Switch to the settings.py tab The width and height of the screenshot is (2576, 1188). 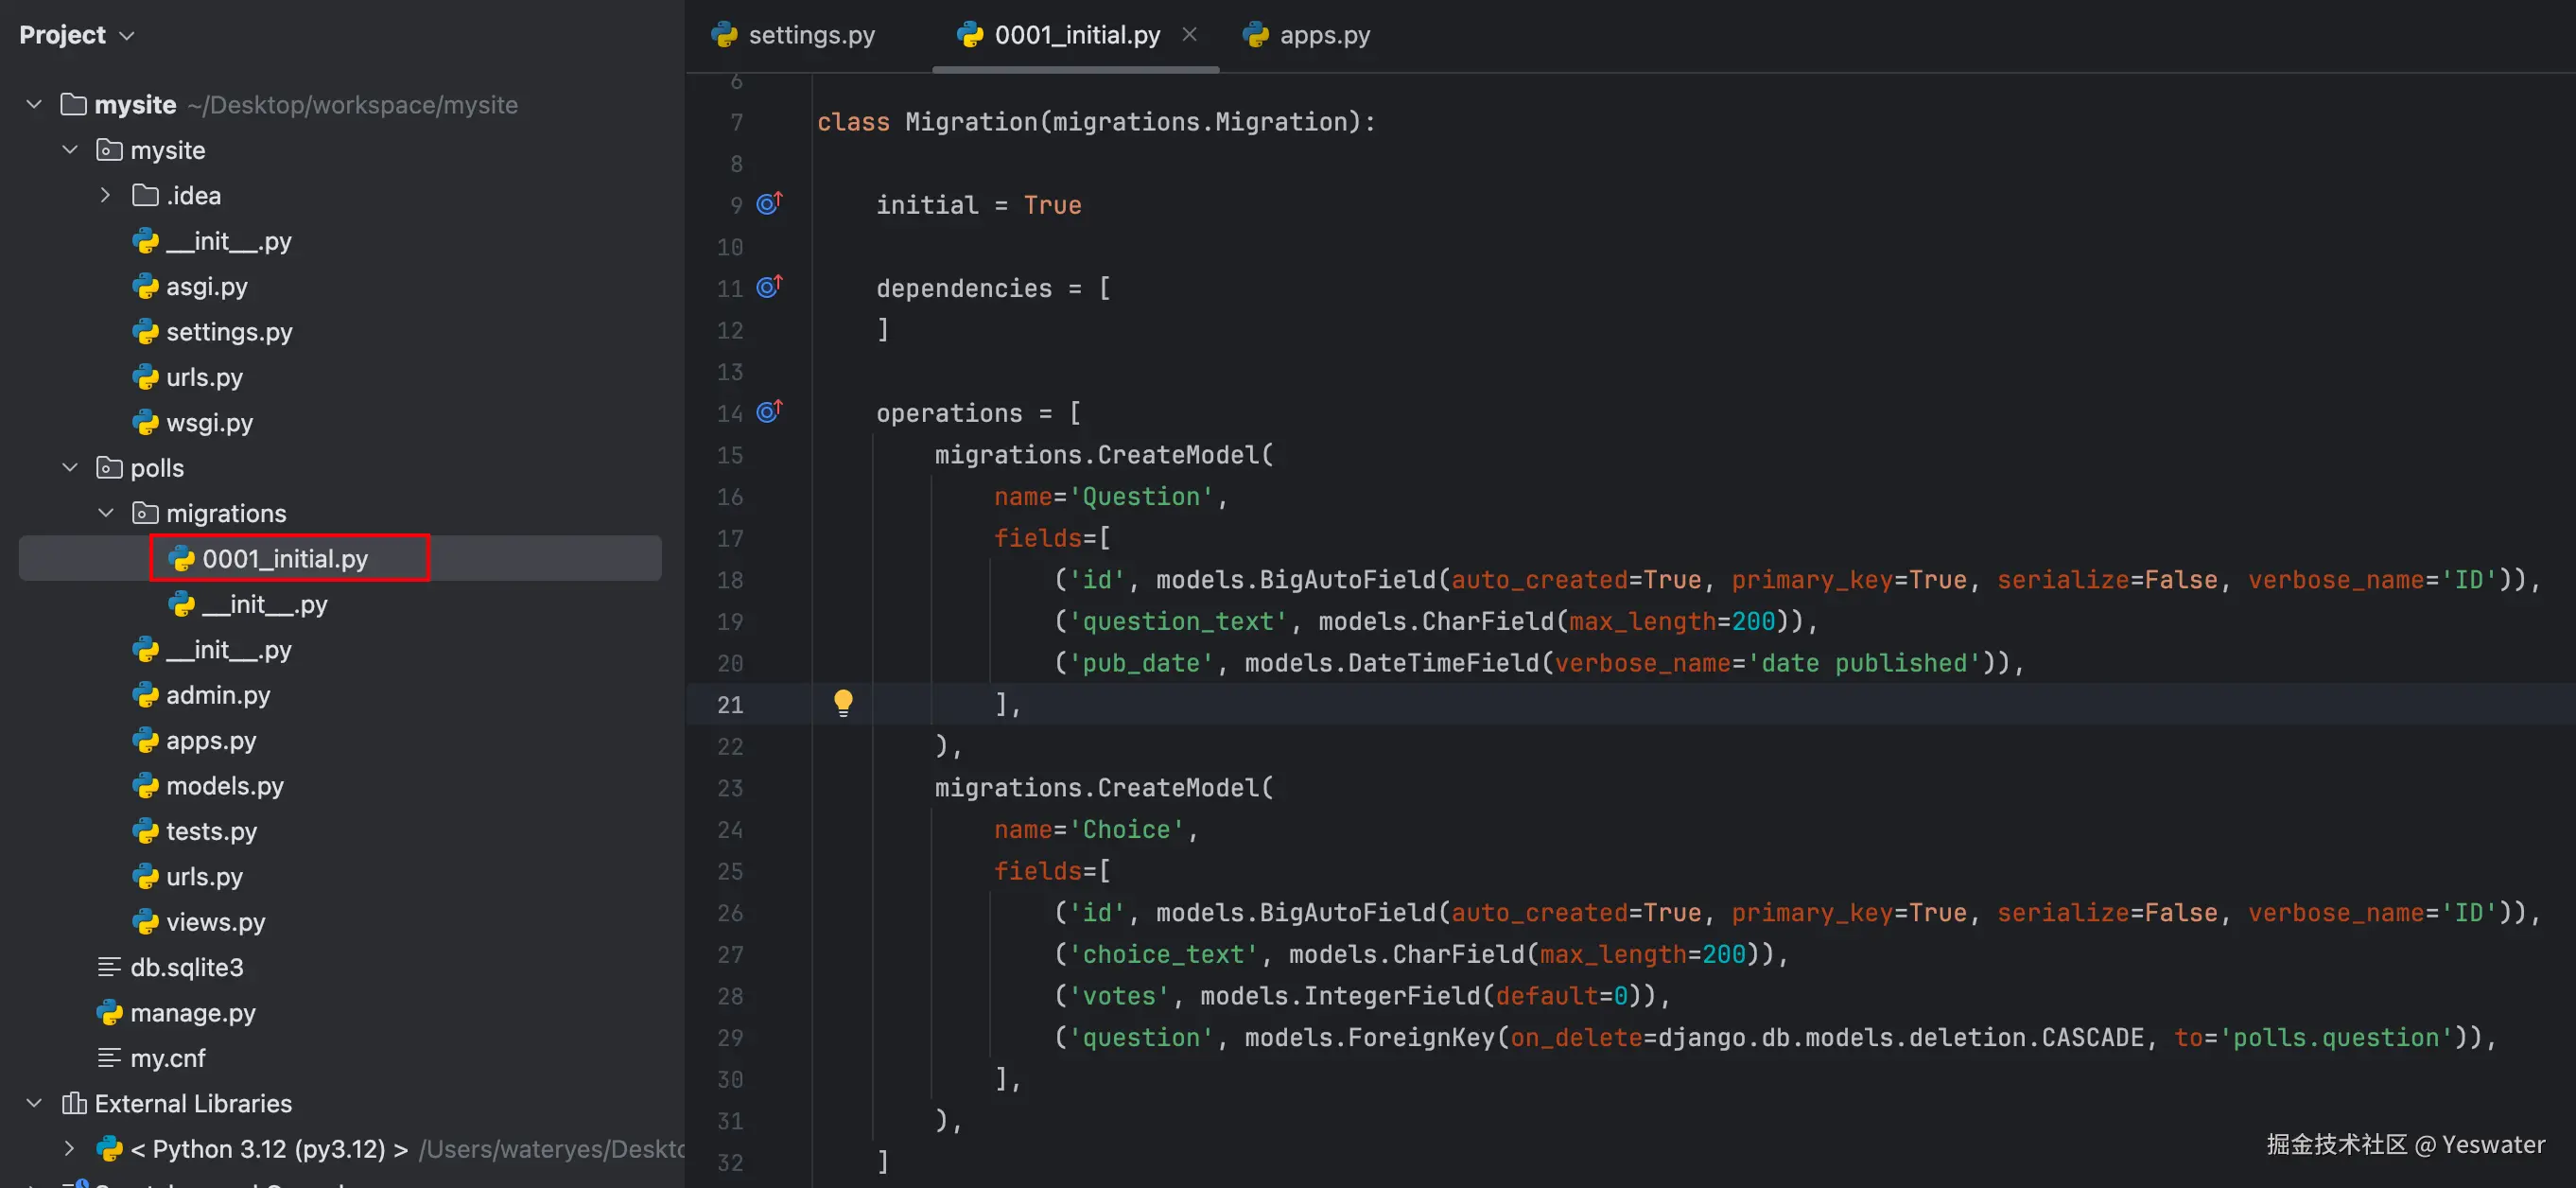click(x=810, y=35)
